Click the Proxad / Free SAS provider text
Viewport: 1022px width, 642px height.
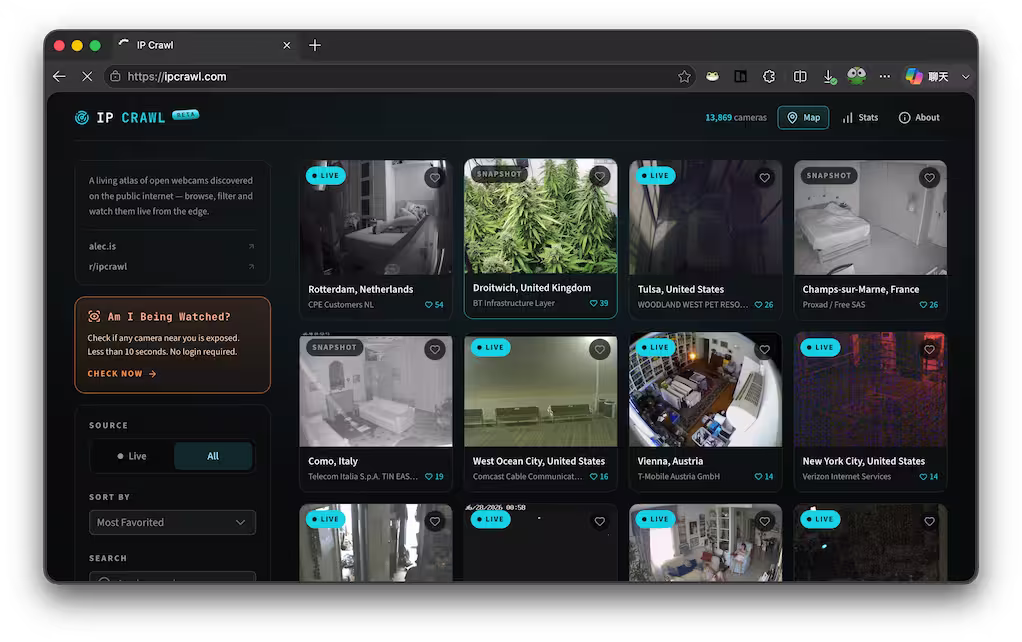[834, 304]
